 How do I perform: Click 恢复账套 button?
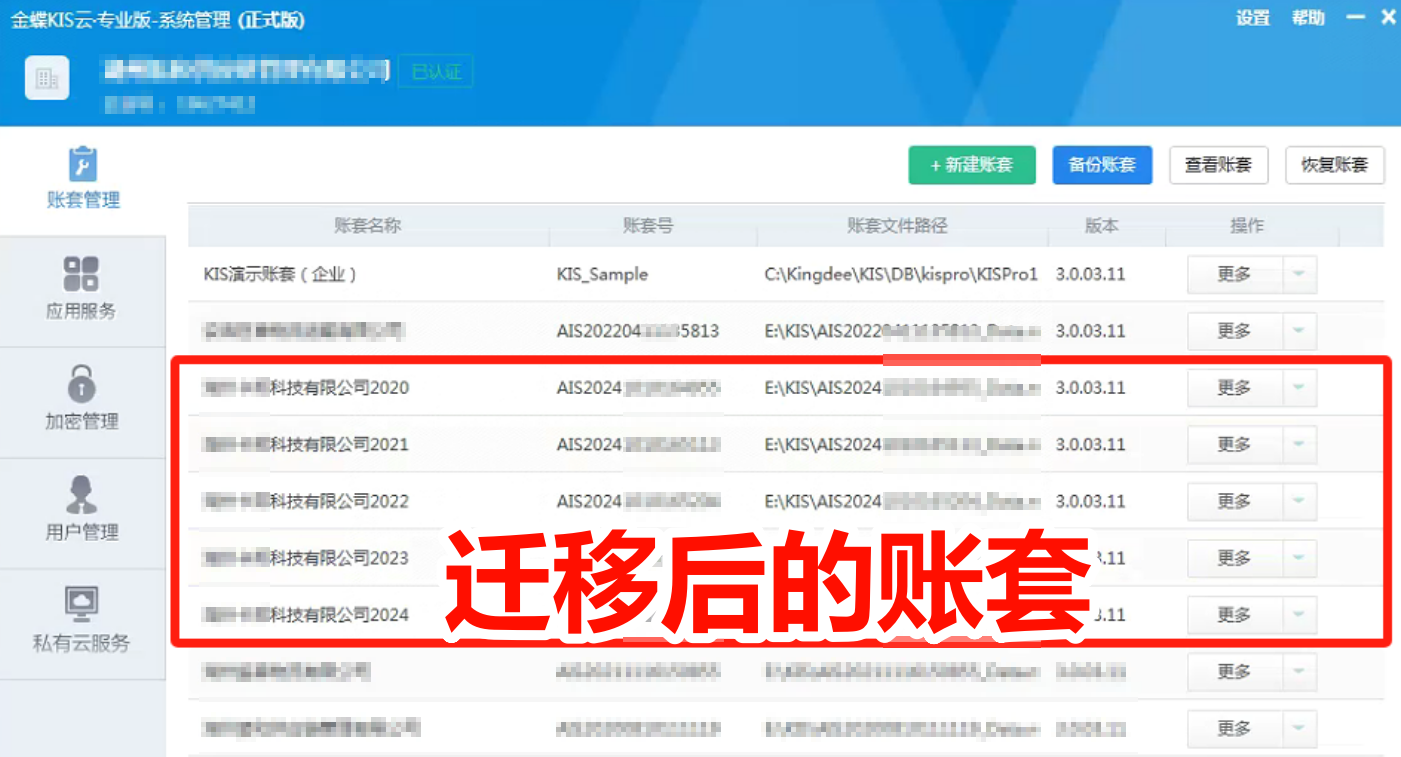point(1334,165)
